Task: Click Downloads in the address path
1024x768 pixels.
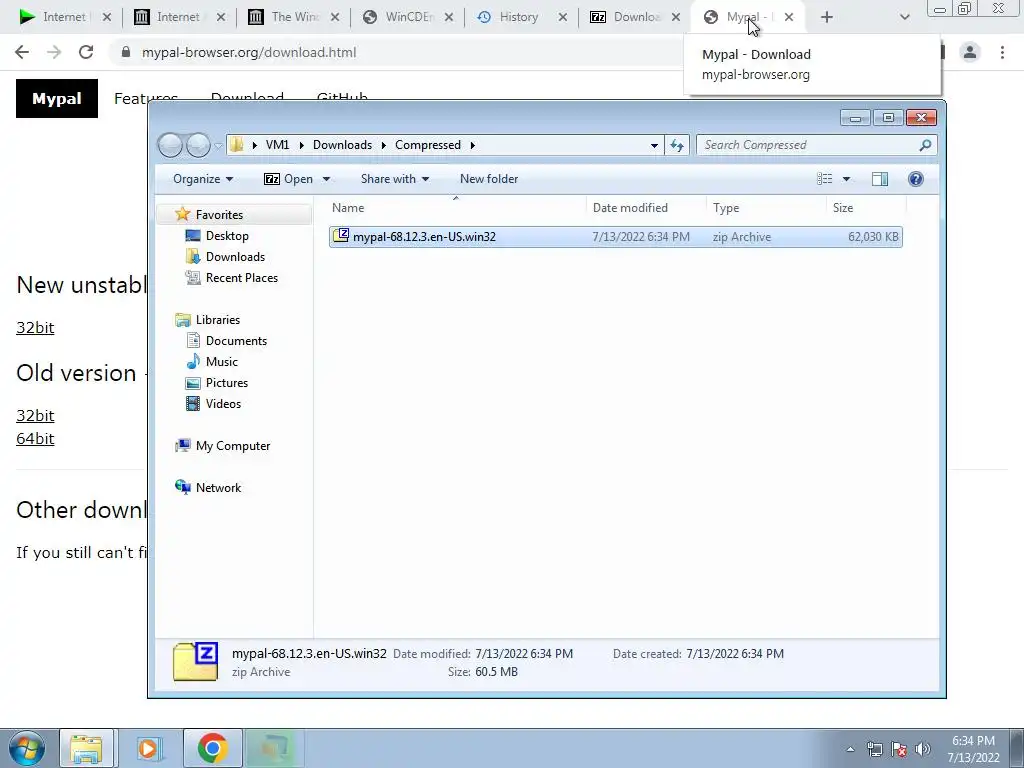Action: pos(342,145)
